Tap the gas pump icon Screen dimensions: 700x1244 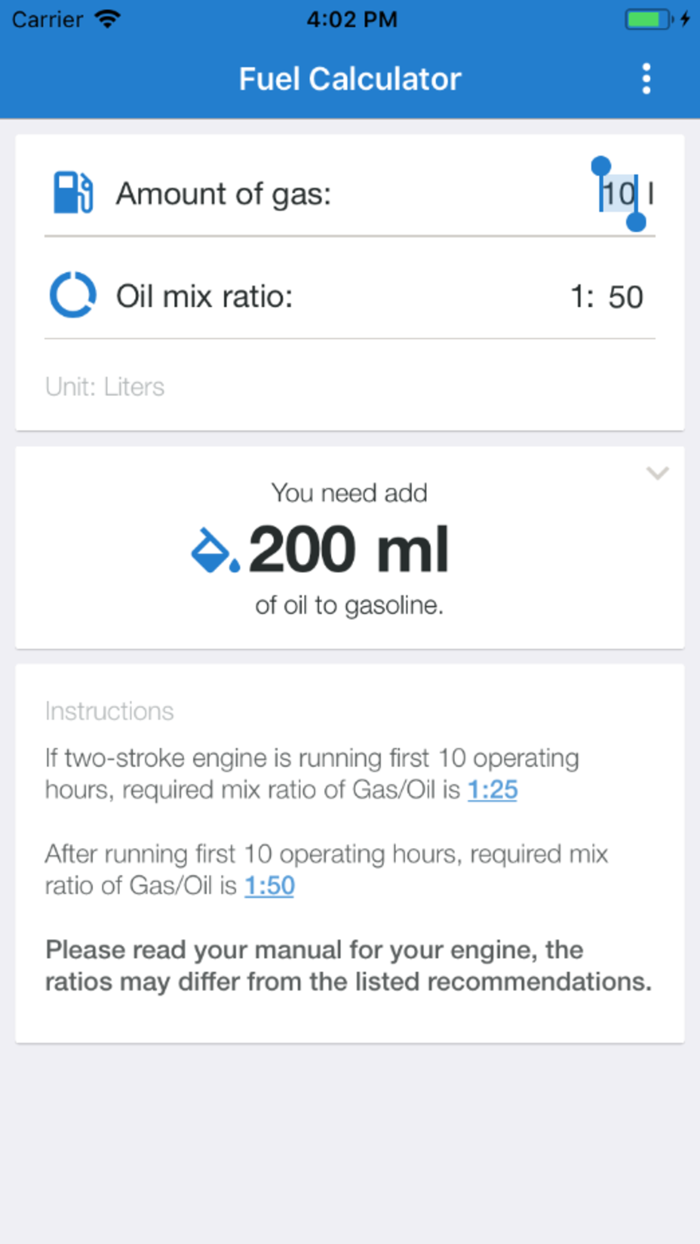point(73,193)
